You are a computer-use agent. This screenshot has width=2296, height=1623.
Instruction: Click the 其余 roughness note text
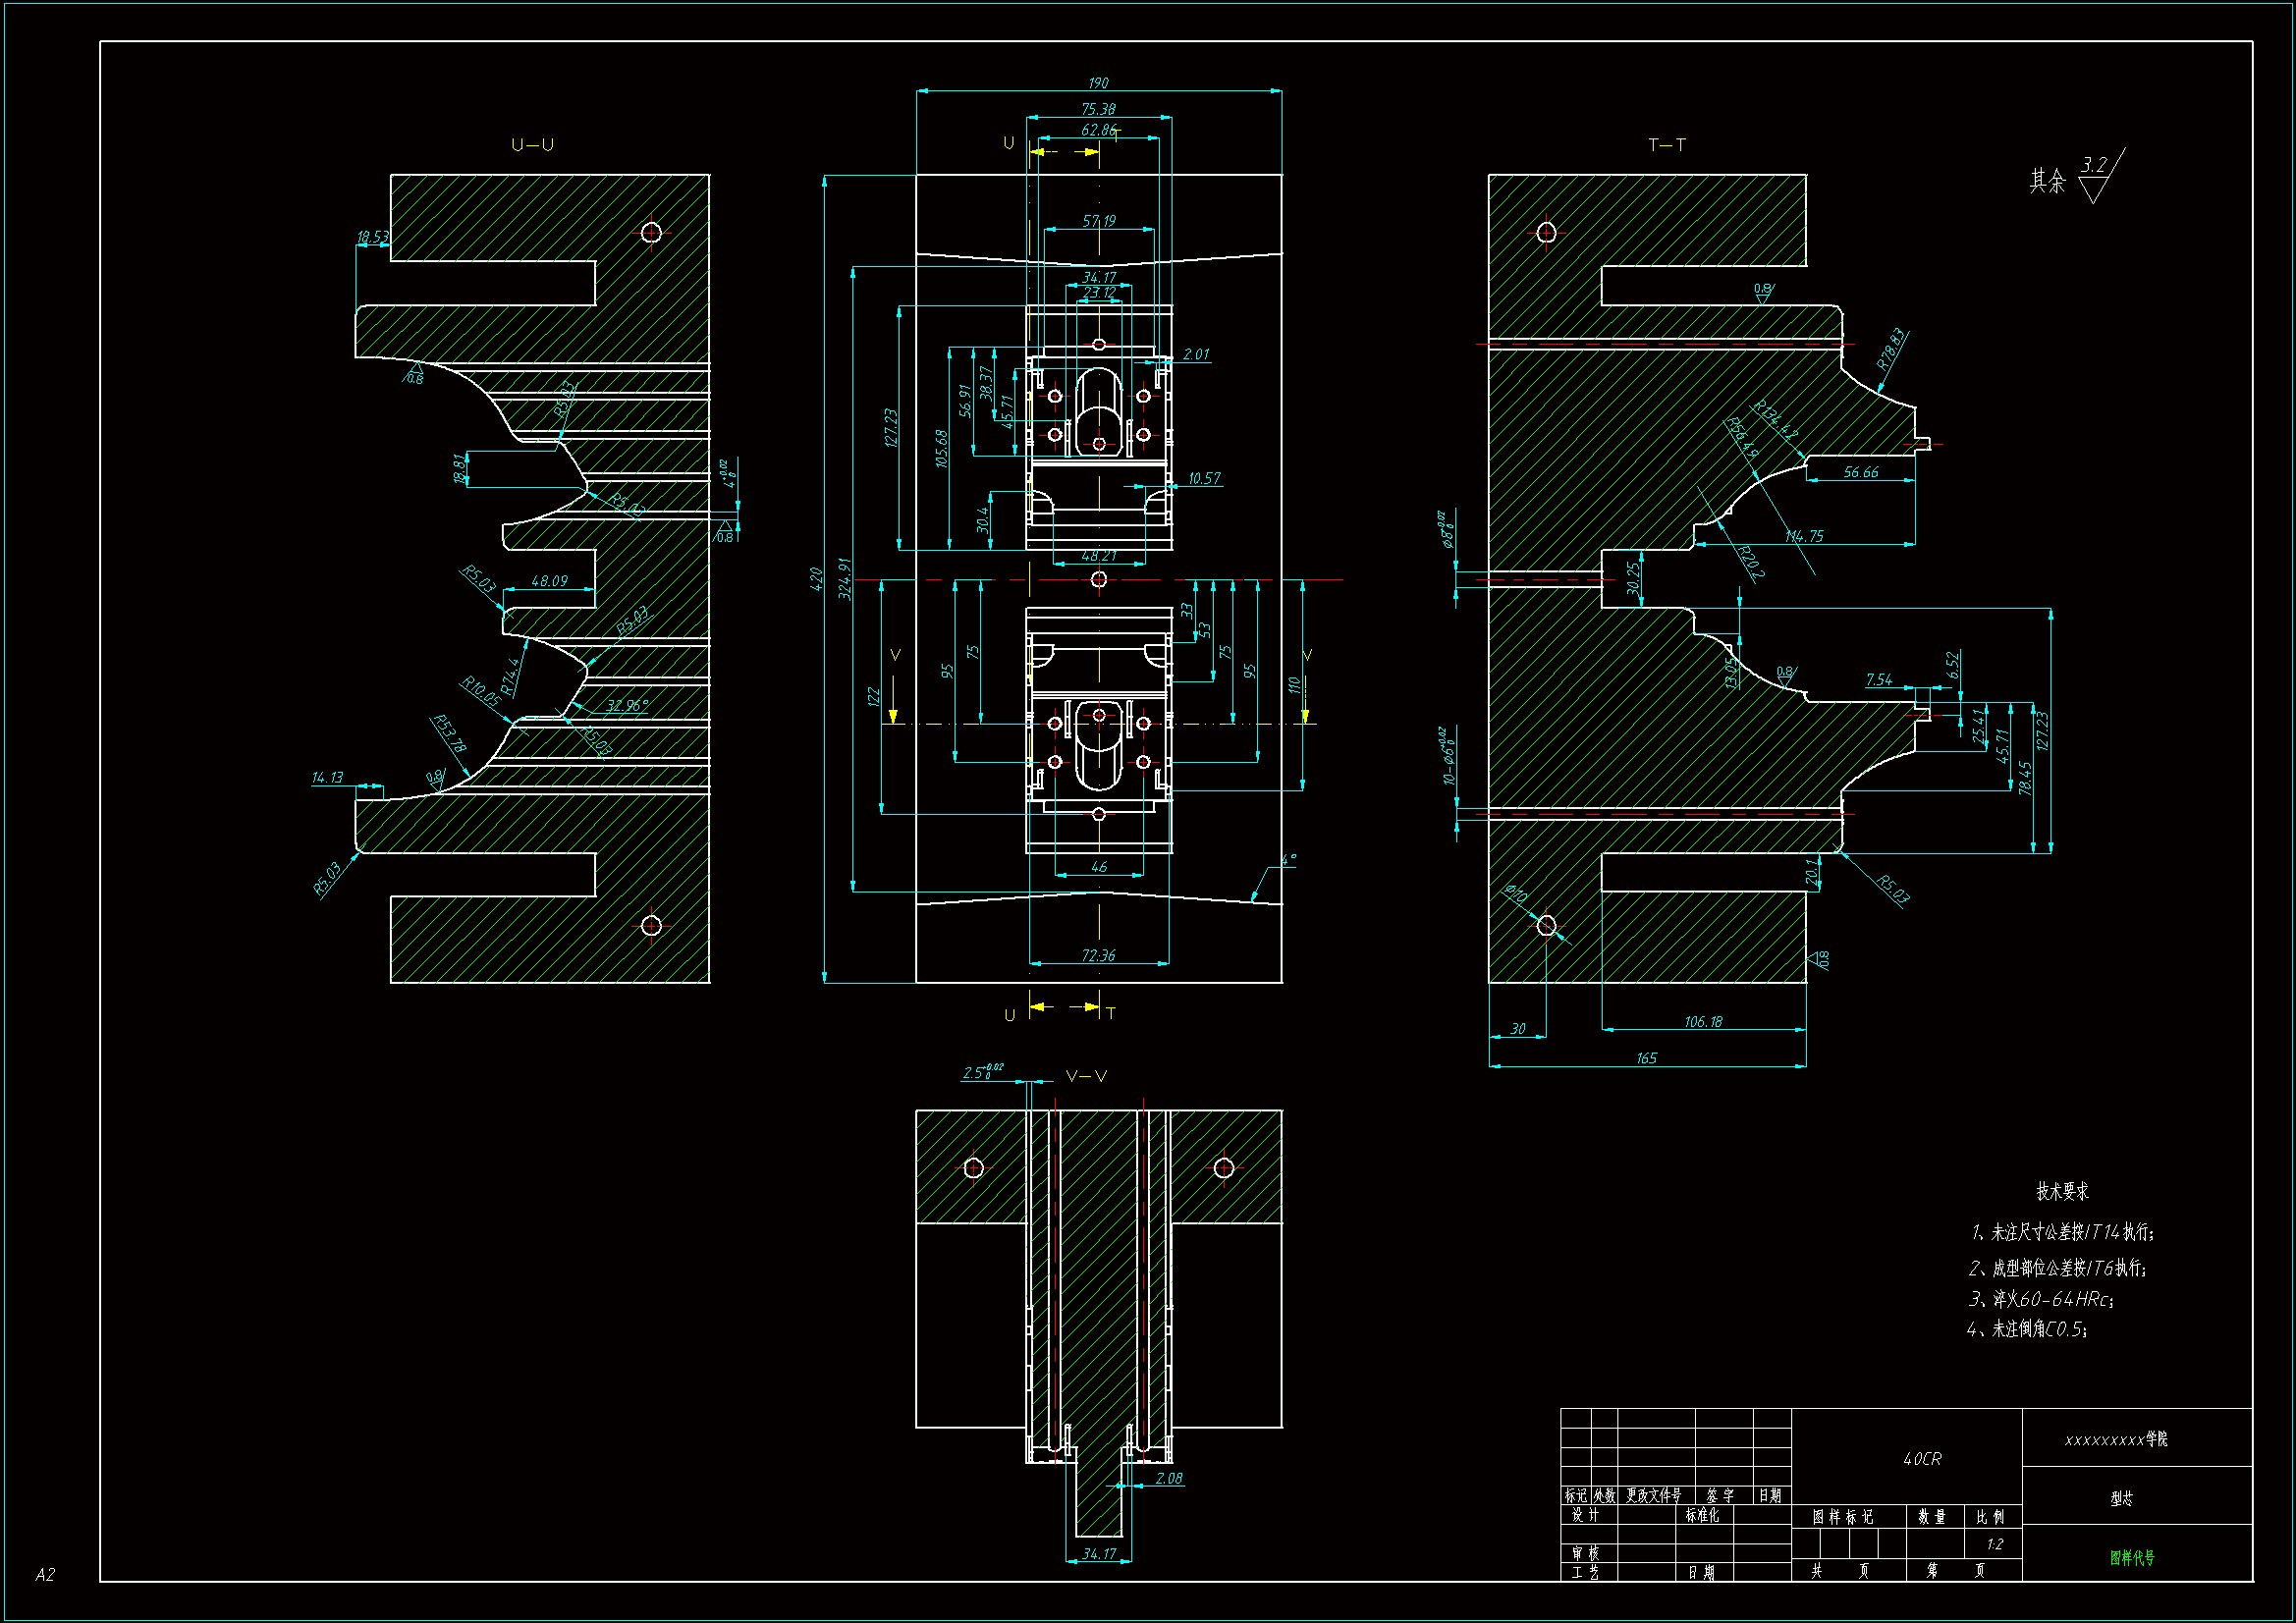2046,181
